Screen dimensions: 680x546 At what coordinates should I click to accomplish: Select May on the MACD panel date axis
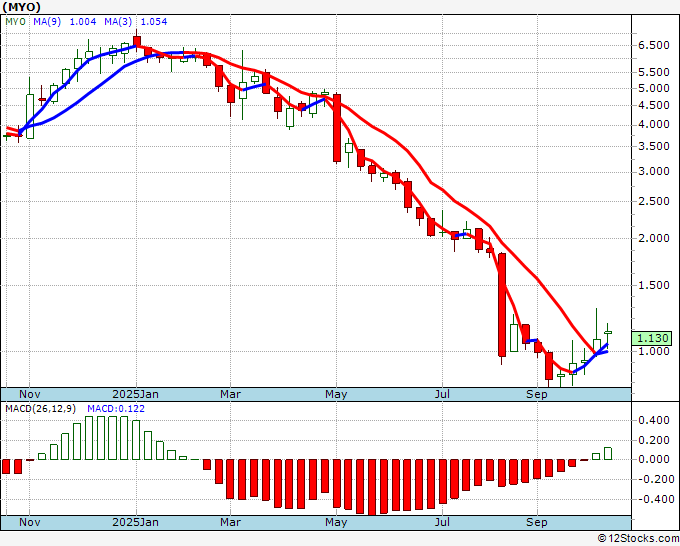(x=336, y=522)
